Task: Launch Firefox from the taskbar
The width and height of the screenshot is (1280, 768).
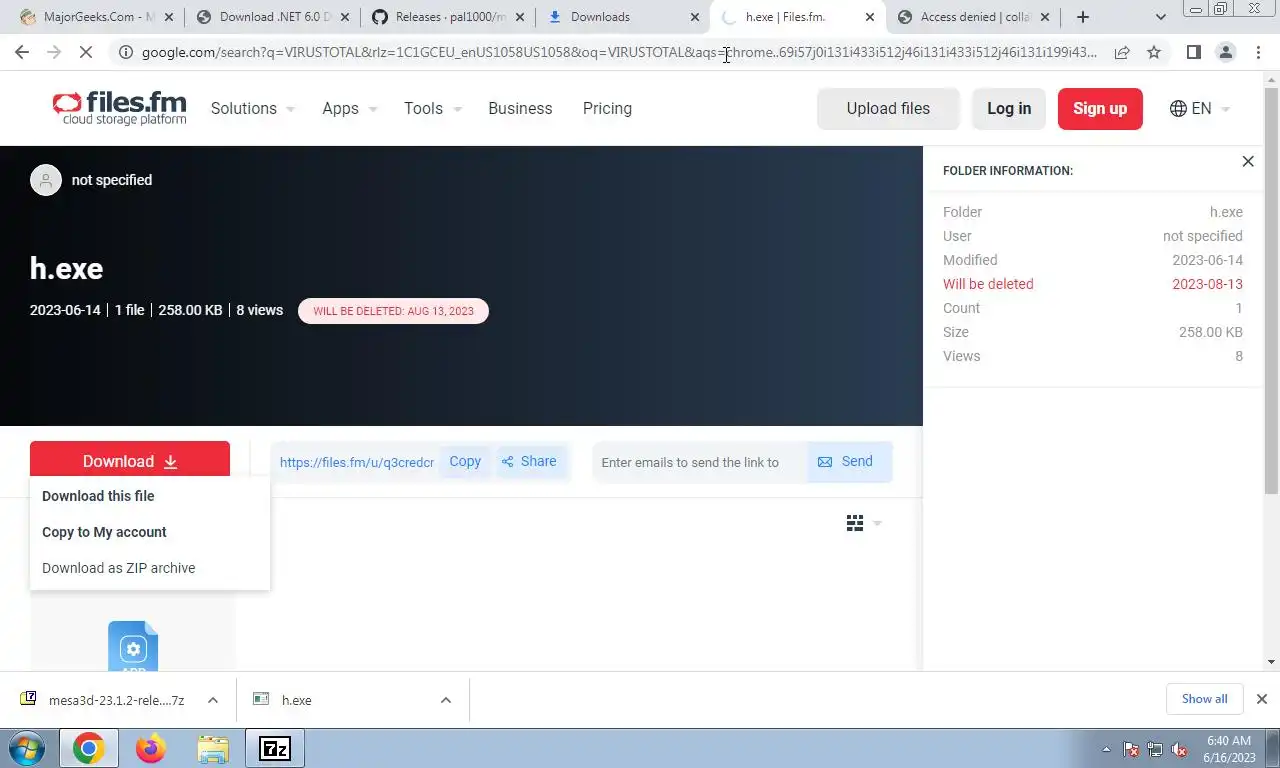Action: pos(150,748)
